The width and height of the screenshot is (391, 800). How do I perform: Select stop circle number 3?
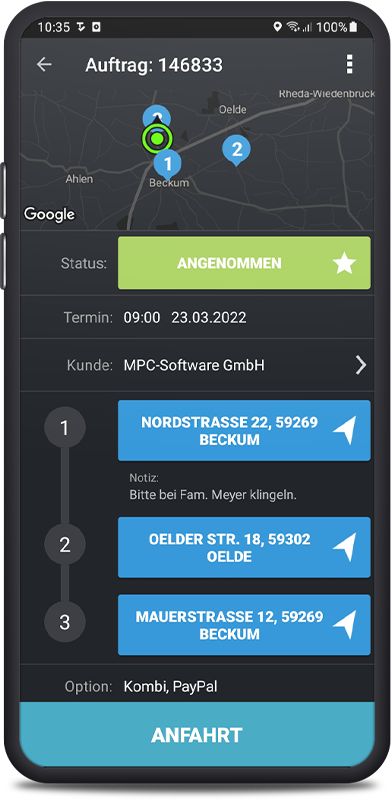[x=65, y=622]
